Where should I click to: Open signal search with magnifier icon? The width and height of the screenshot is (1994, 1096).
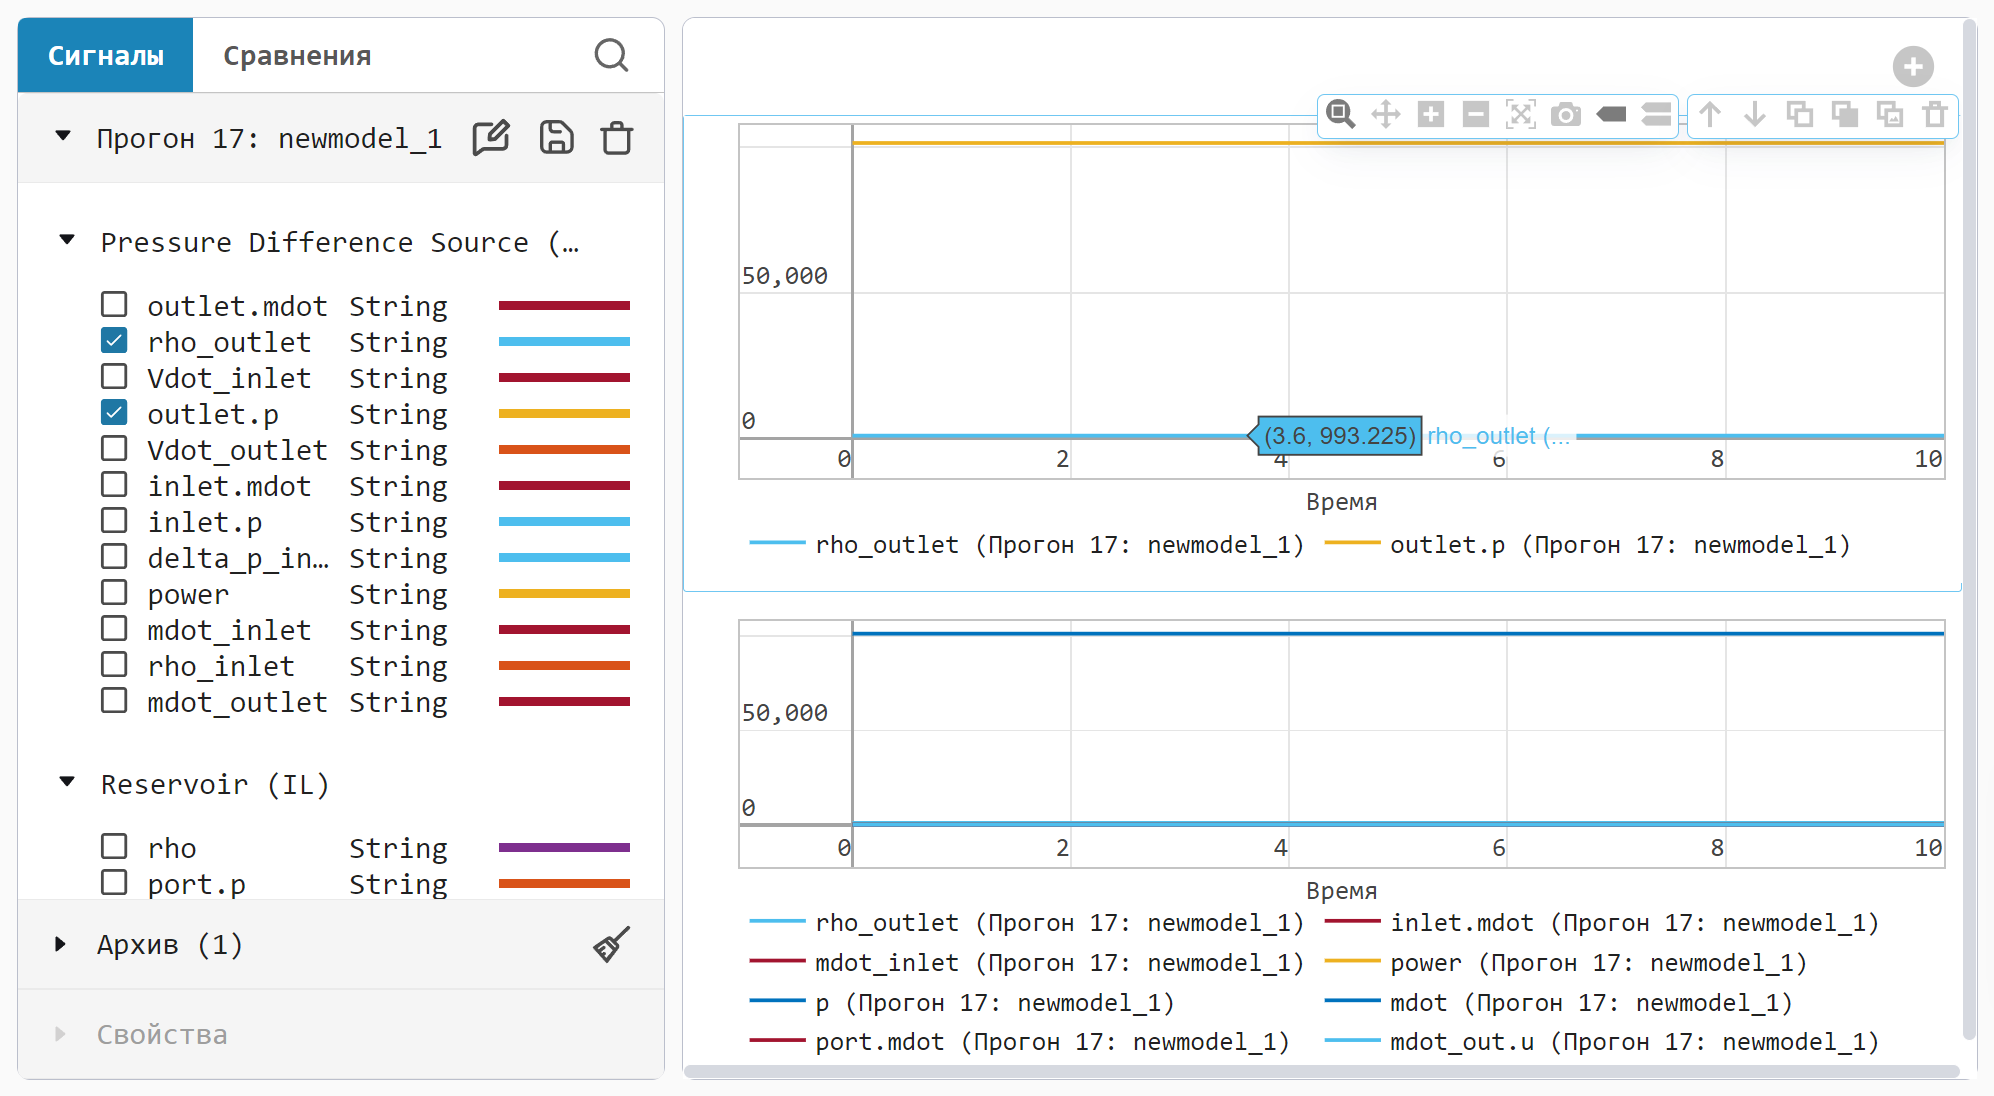(x=611, y=55)
